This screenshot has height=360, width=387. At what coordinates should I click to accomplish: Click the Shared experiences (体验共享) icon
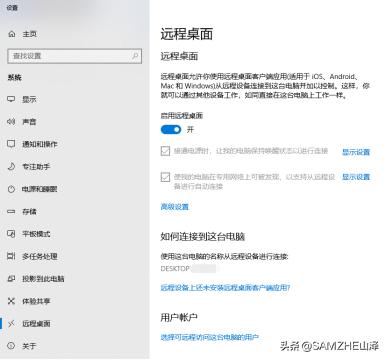point(11,301)
